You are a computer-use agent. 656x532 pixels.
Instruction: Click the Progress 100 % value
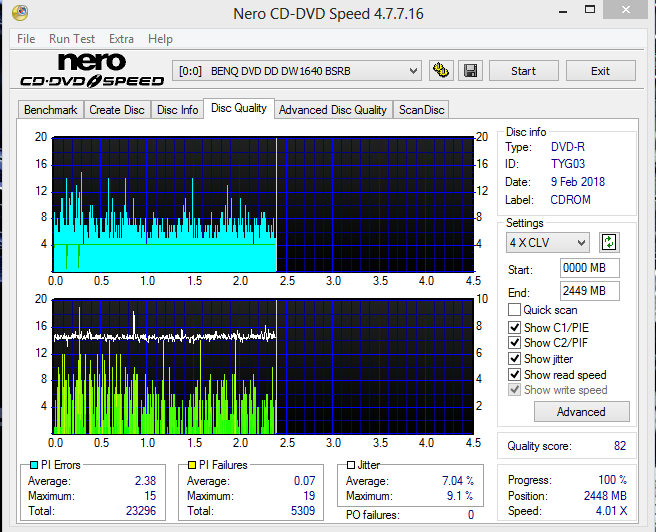pos(612,480)
